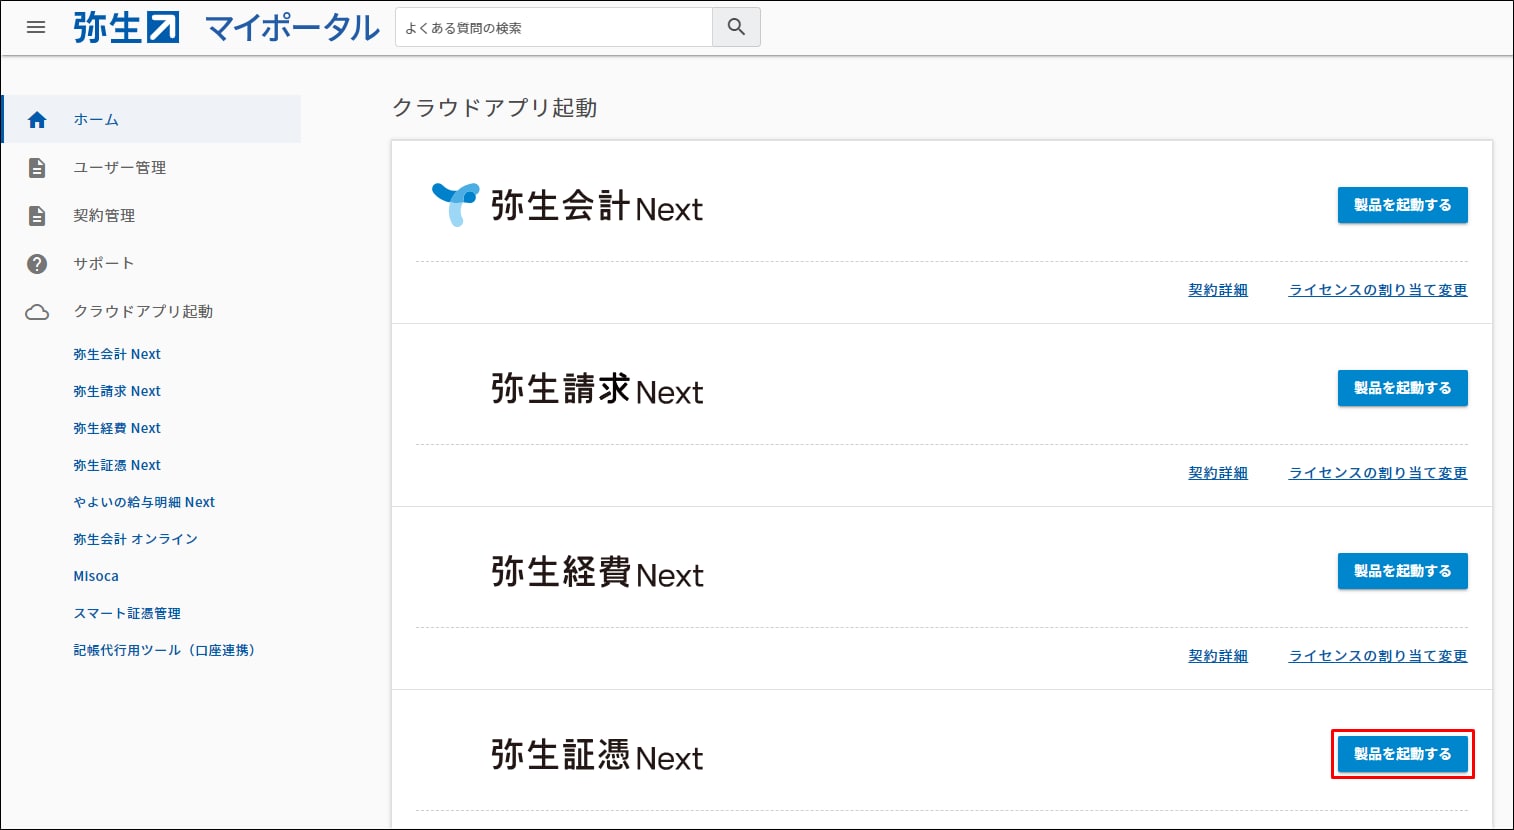Launch 弥生会計 Next with 製品を起動する
The height and width of the screenshot is (830, 1514).
point(1402,205)
